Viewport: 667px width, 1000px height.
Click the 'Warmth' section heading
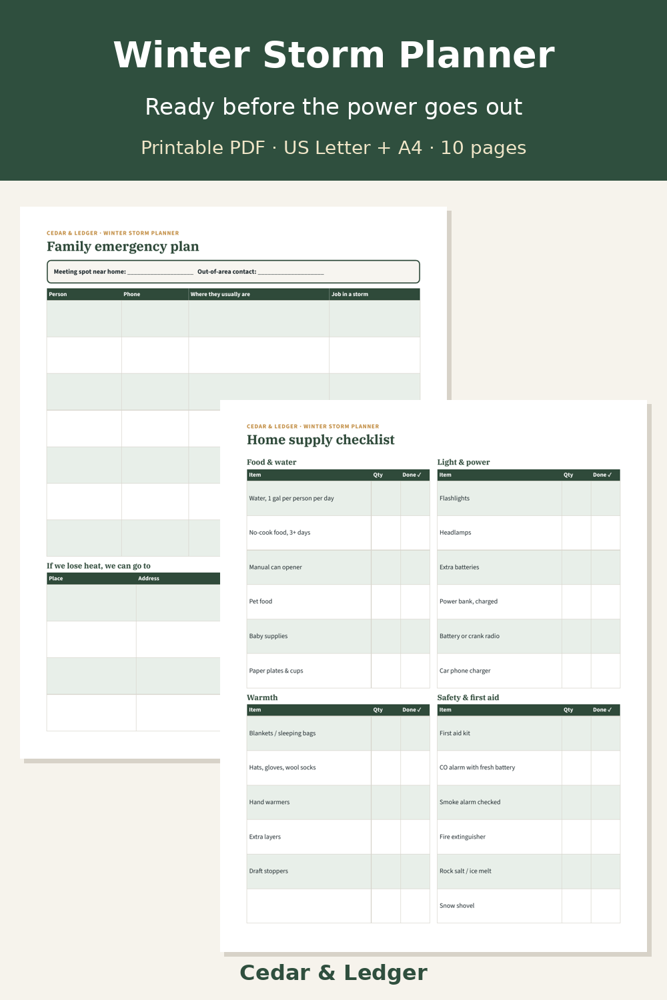262,698
